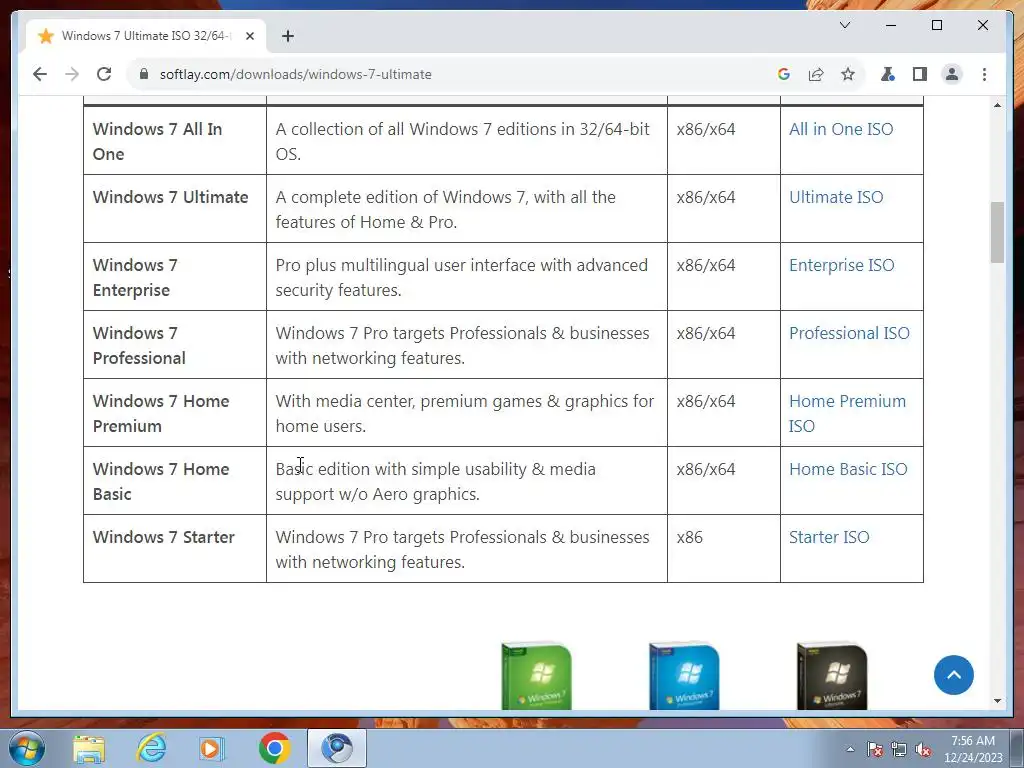Open the Starter ISO link
This screenshot has height=768, width=1024.
[829, 537]
